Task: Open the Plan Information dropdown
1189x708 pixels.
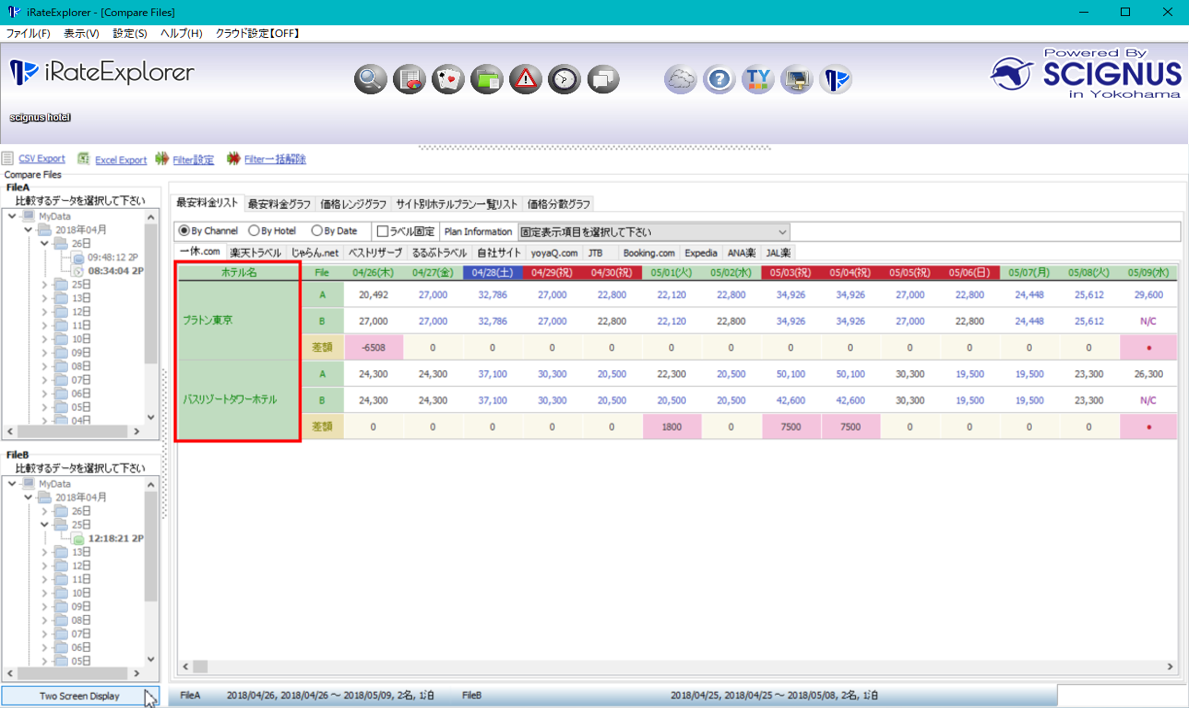Action: coord(654,231)
